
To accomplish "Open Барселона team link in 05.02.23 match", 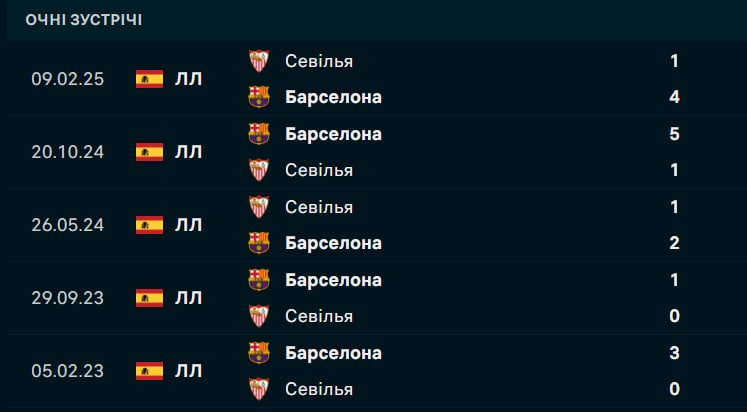I will (333, 353).
